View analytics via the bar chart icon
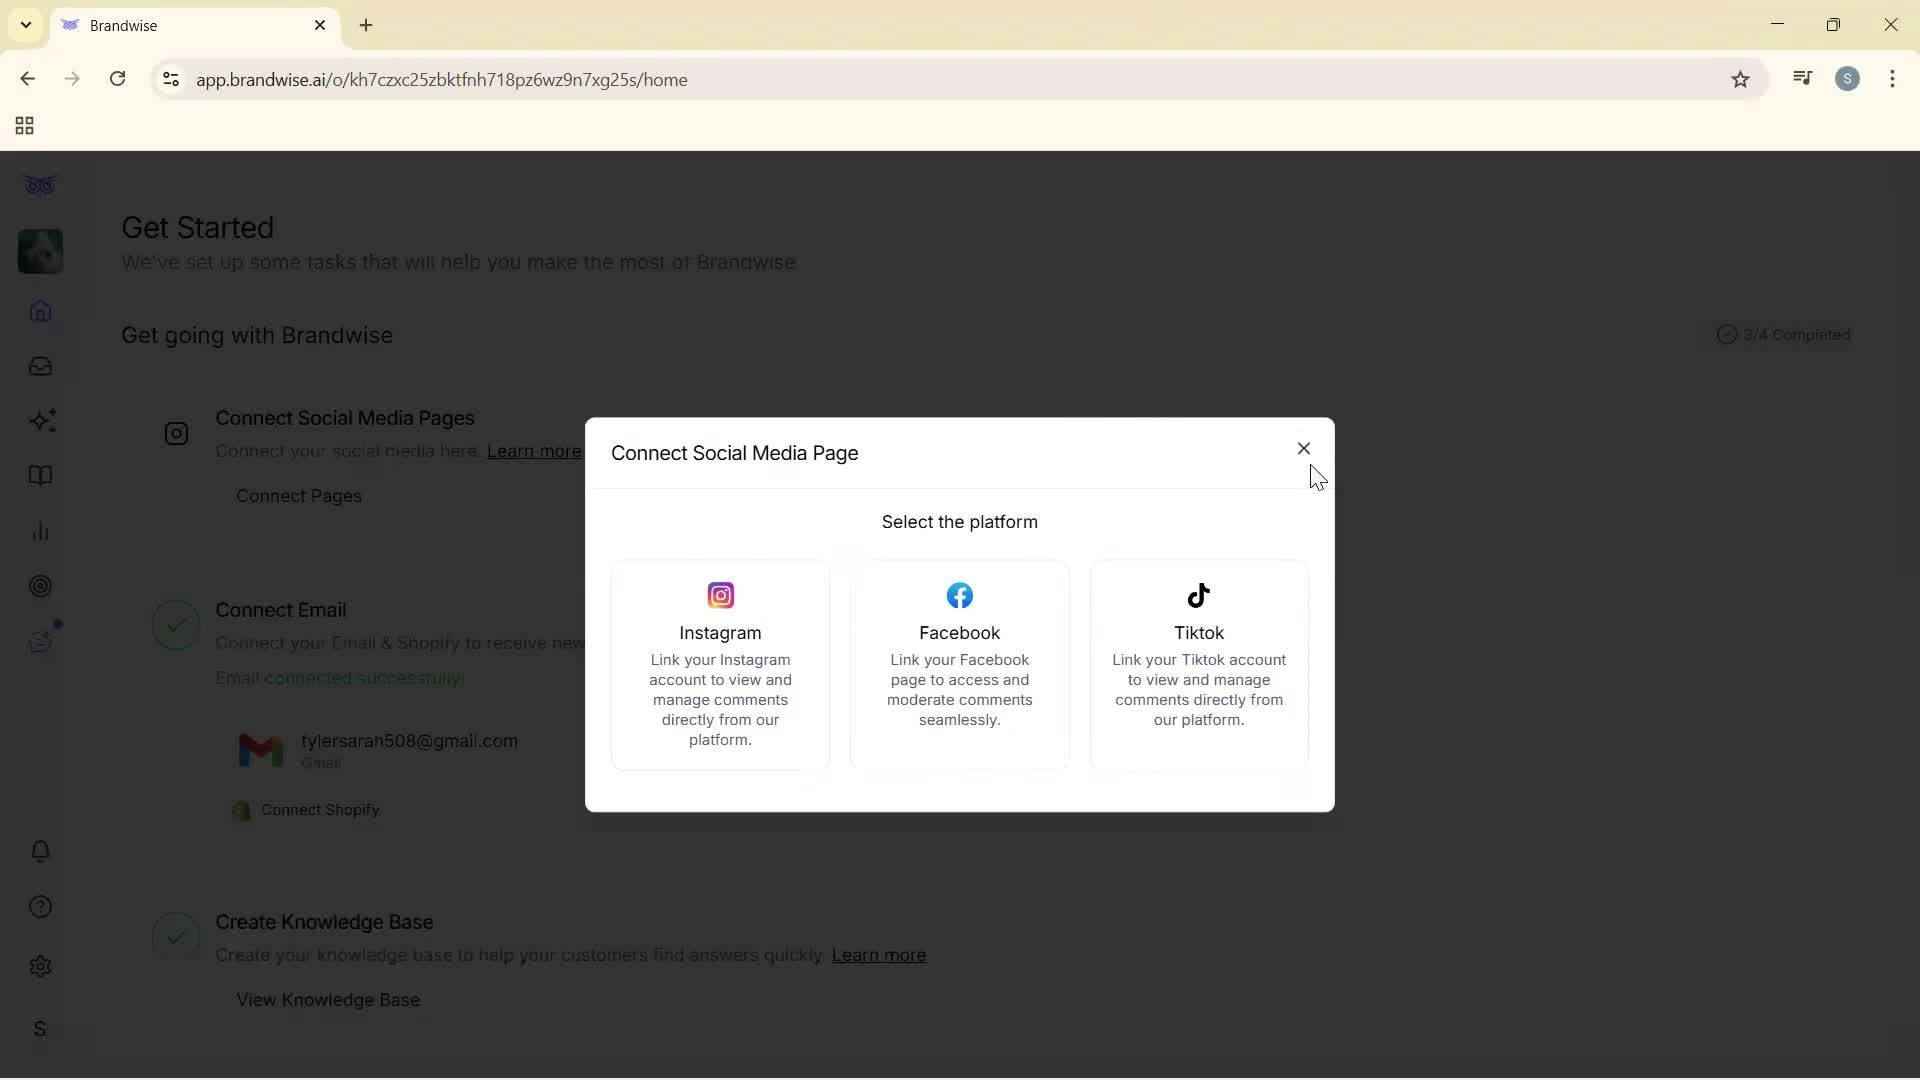Screen dimensions: 1920x1080 (40, 531)
